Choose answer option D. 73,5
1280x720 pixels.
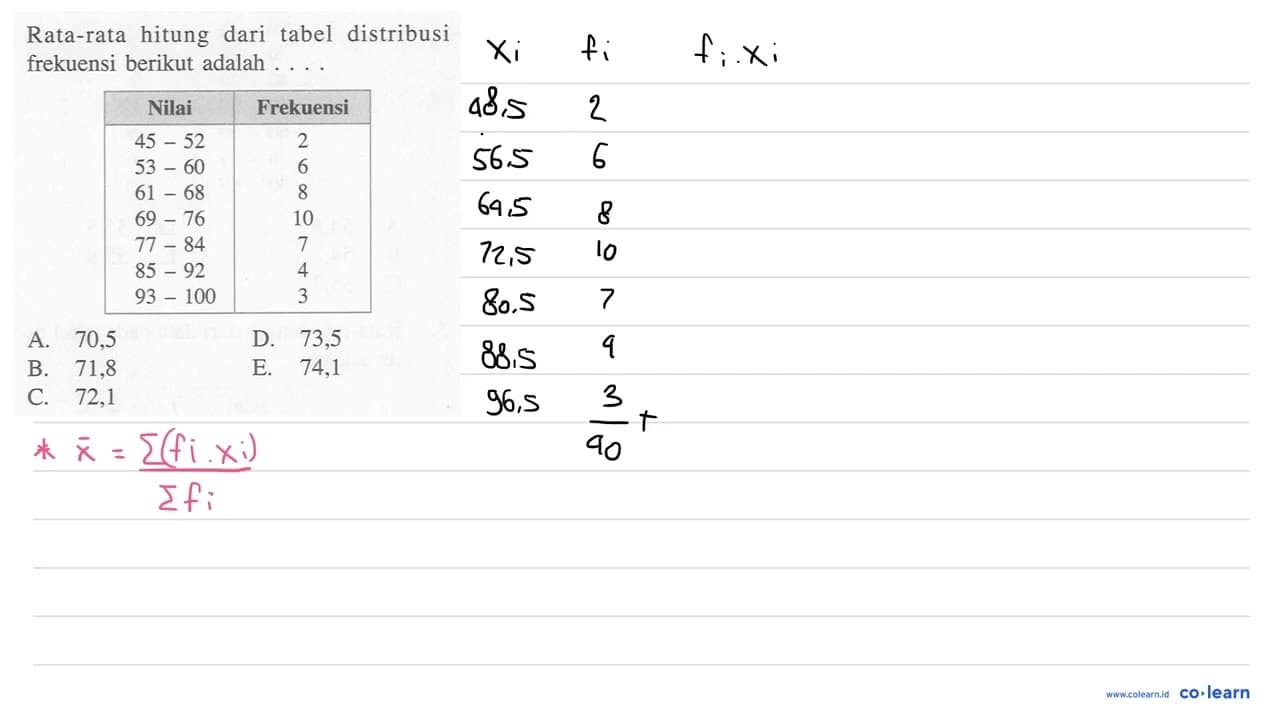point(297,339)
